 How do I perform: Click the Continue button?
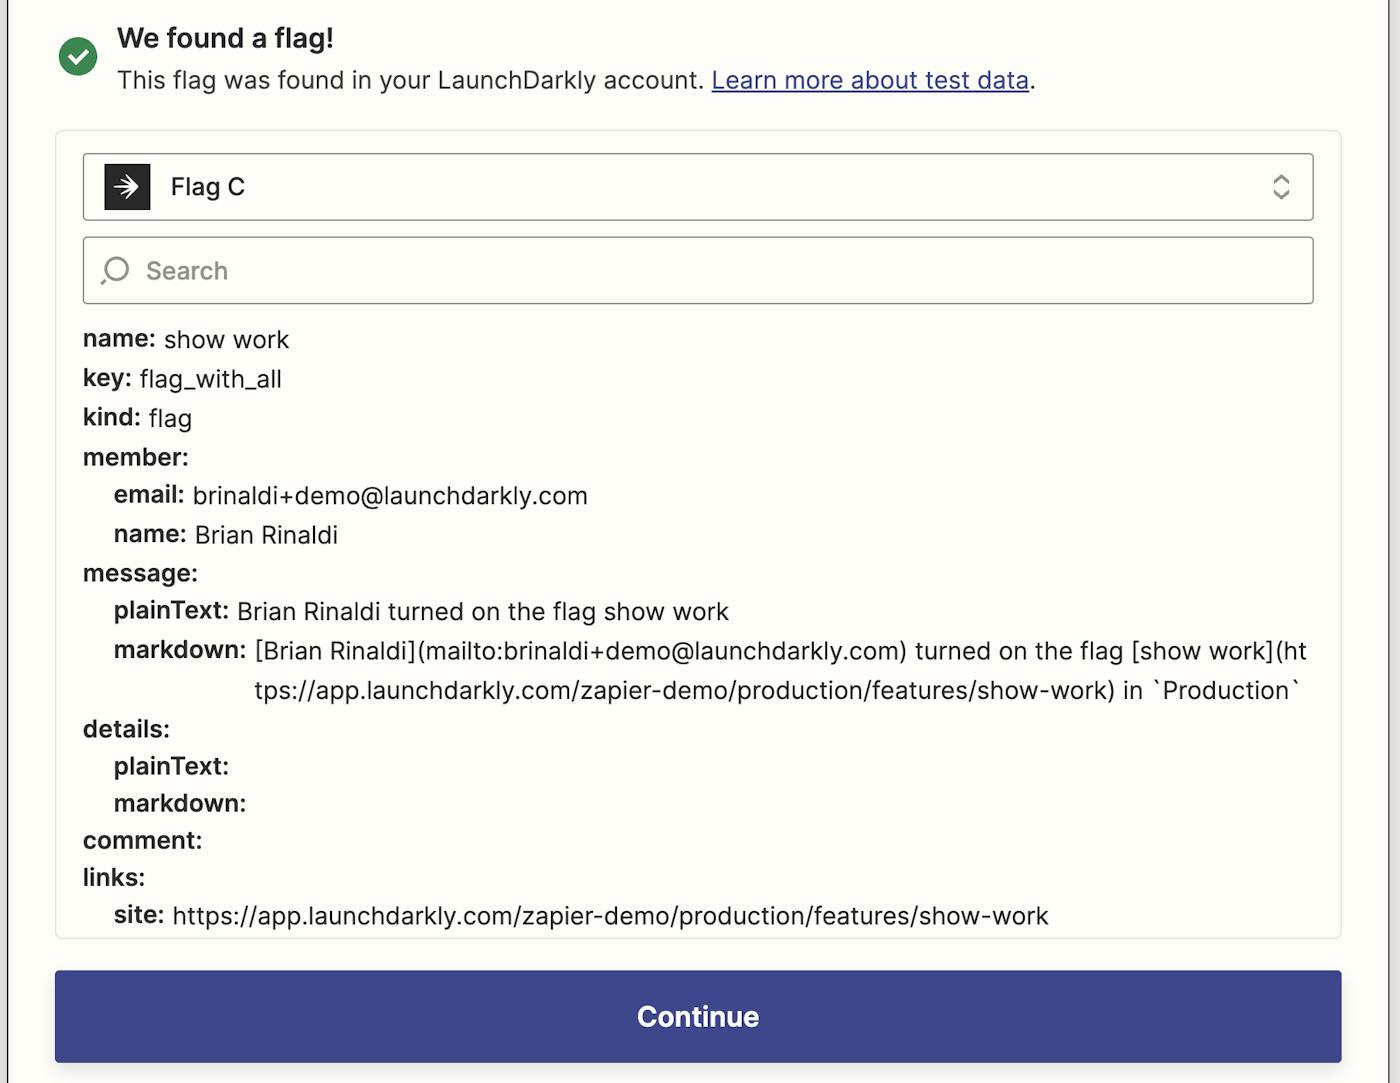click(698, 1016)
